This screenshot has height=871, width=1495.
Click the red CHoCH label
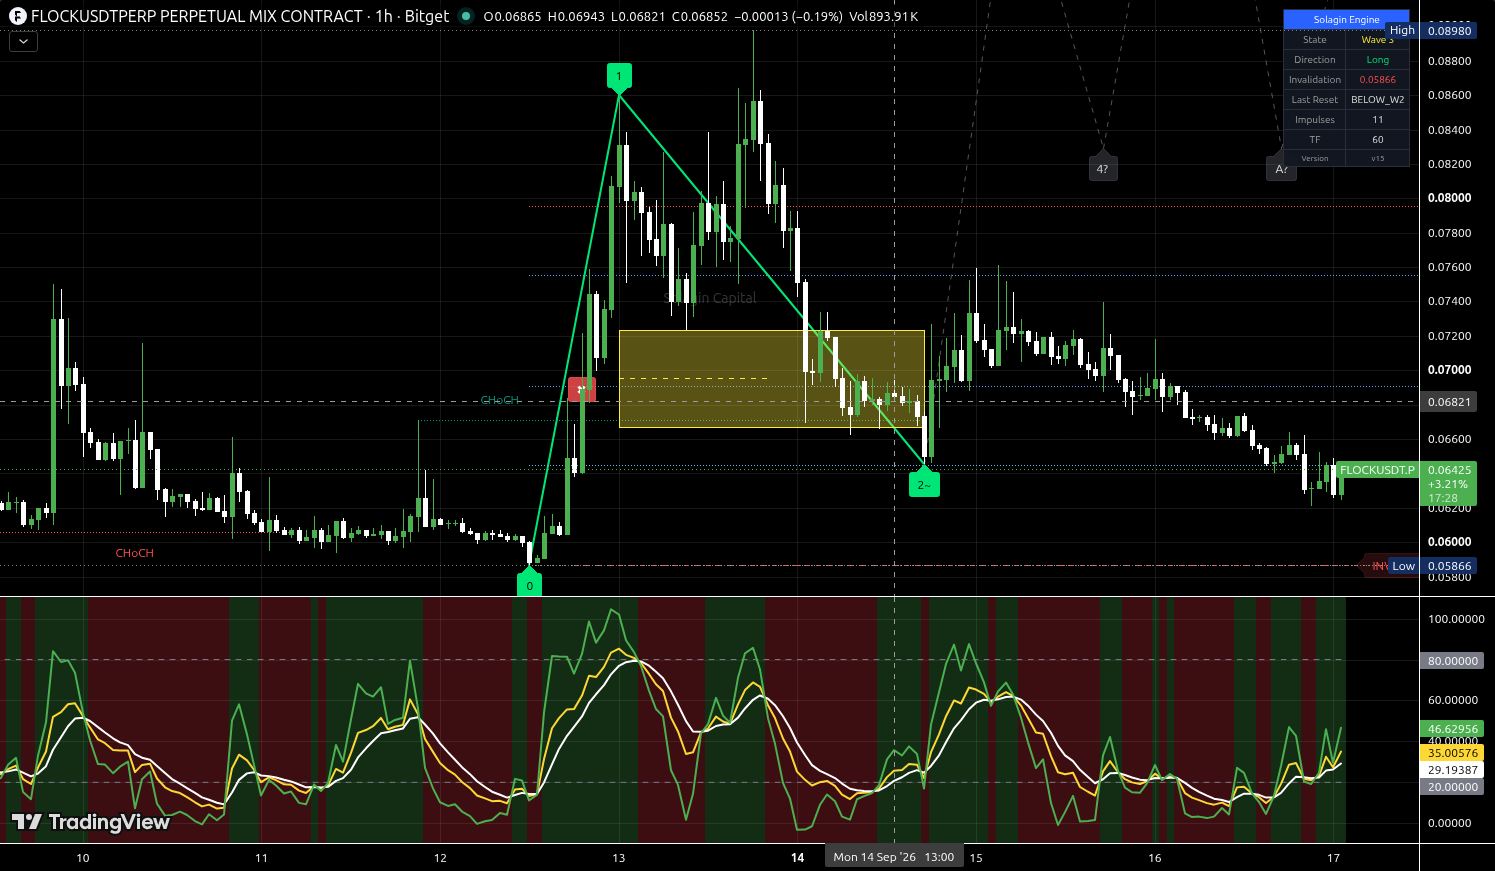point(134,553)
